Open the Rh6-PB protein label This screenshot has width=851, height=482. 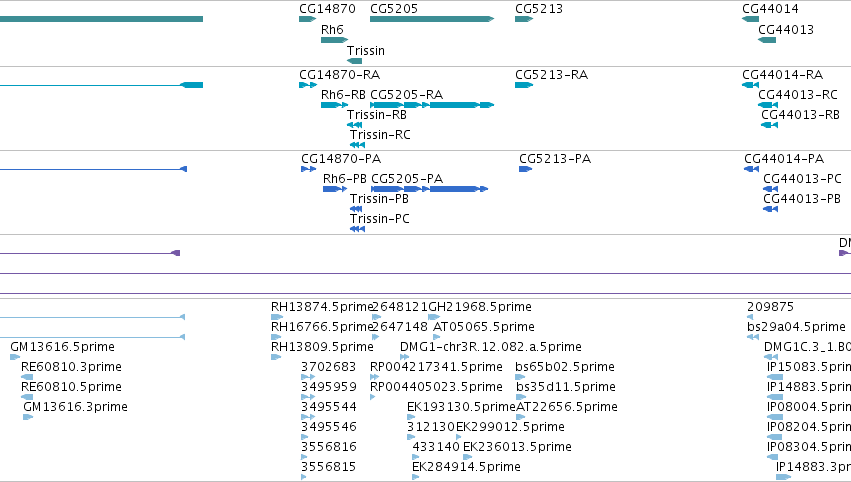click(x=345, y=179)
